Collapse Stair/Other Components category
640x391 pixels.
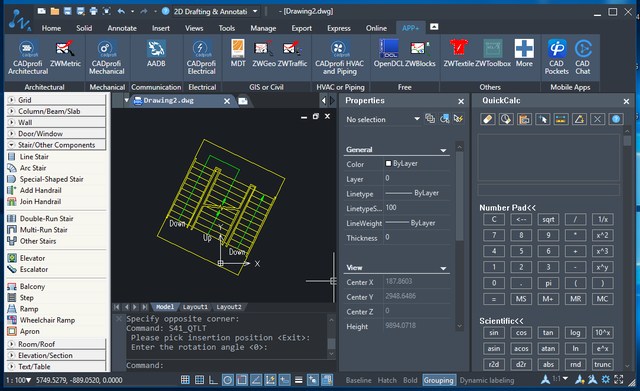(x=56, y=145)
